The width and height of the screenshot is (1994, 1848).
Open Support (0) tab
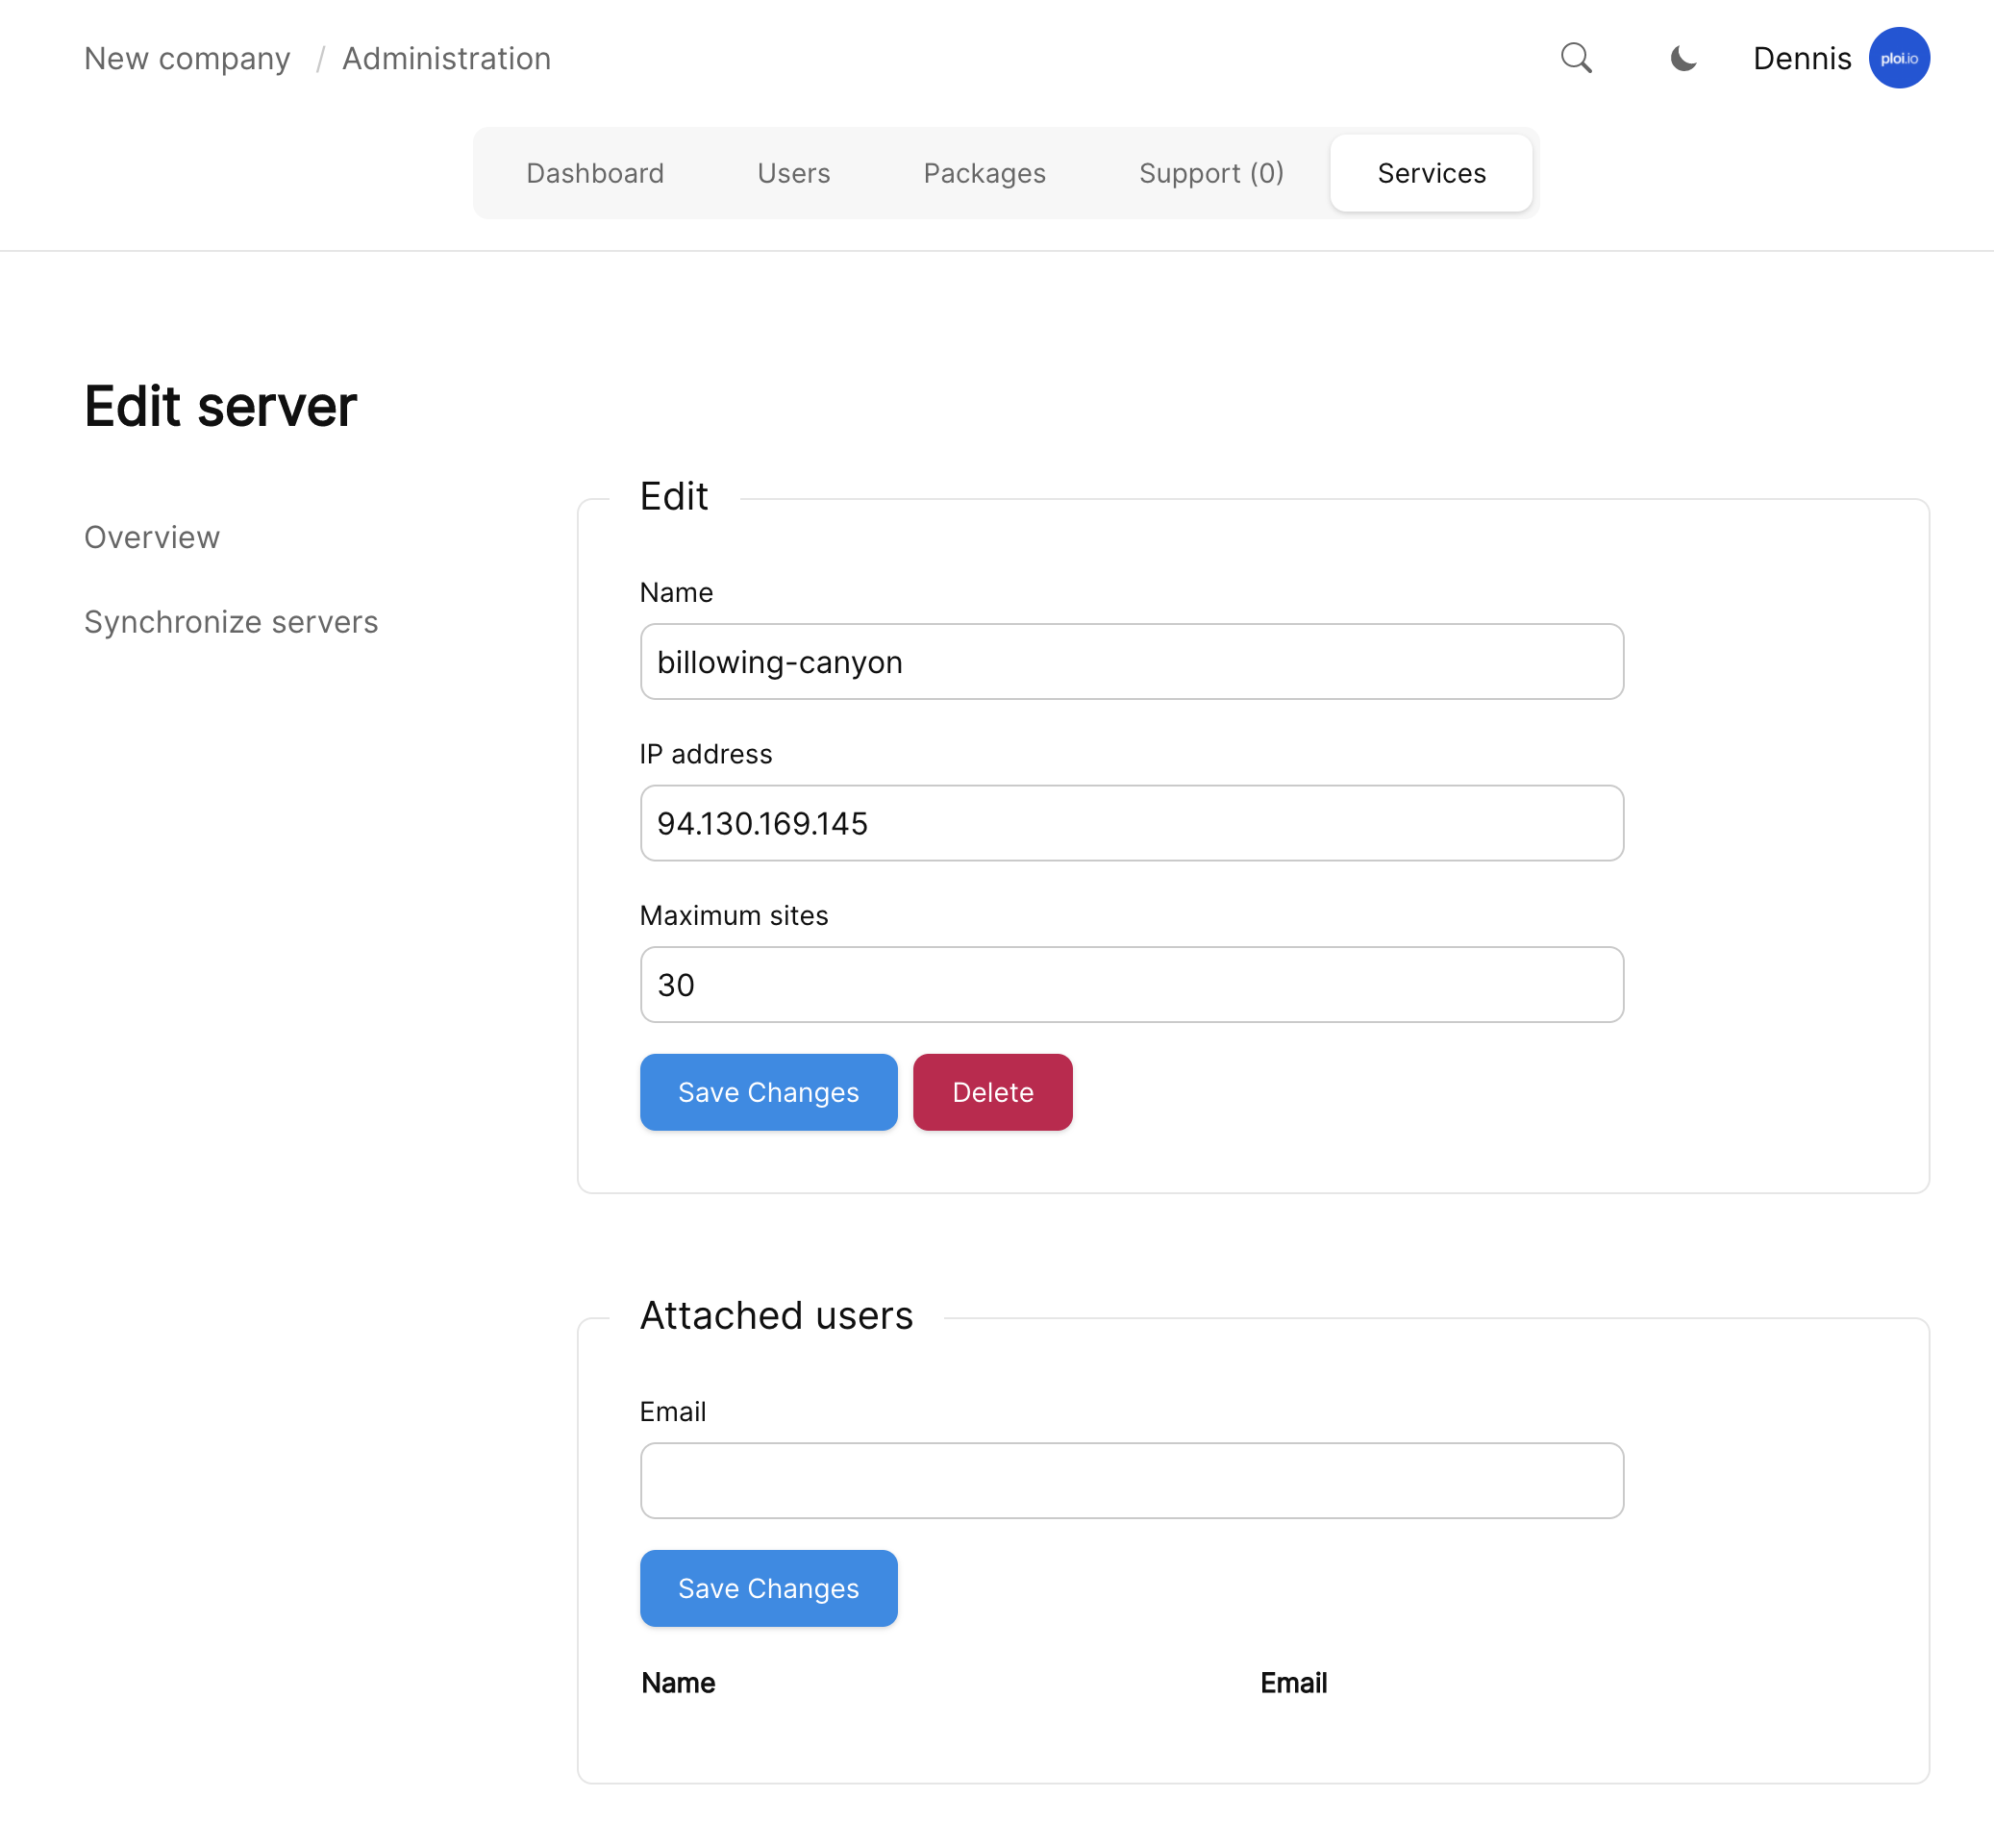[x=1210, y=173]
